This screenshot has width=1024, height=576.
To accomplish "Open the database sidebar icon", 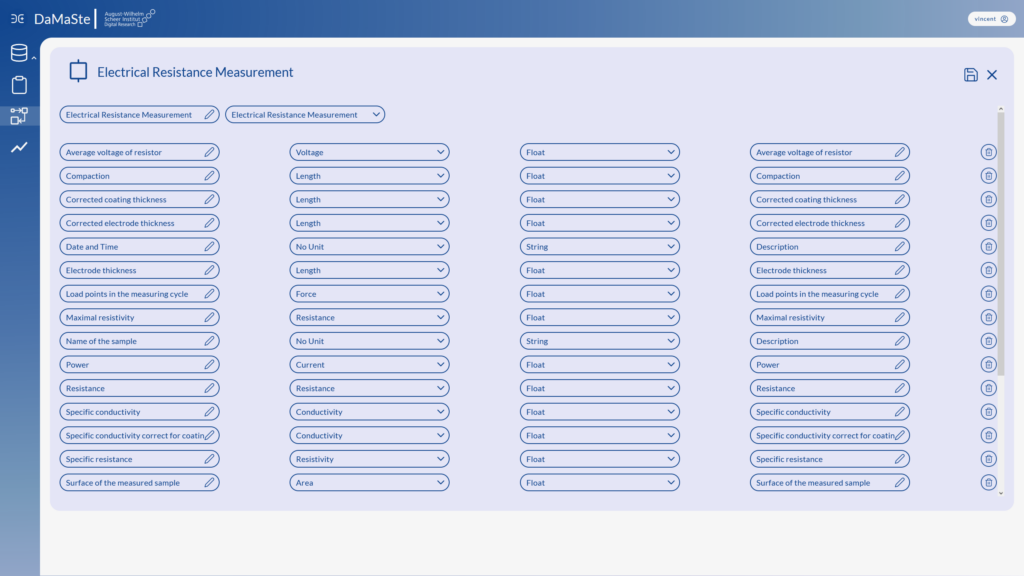I will pyautogui.click(x=19, y=53).
